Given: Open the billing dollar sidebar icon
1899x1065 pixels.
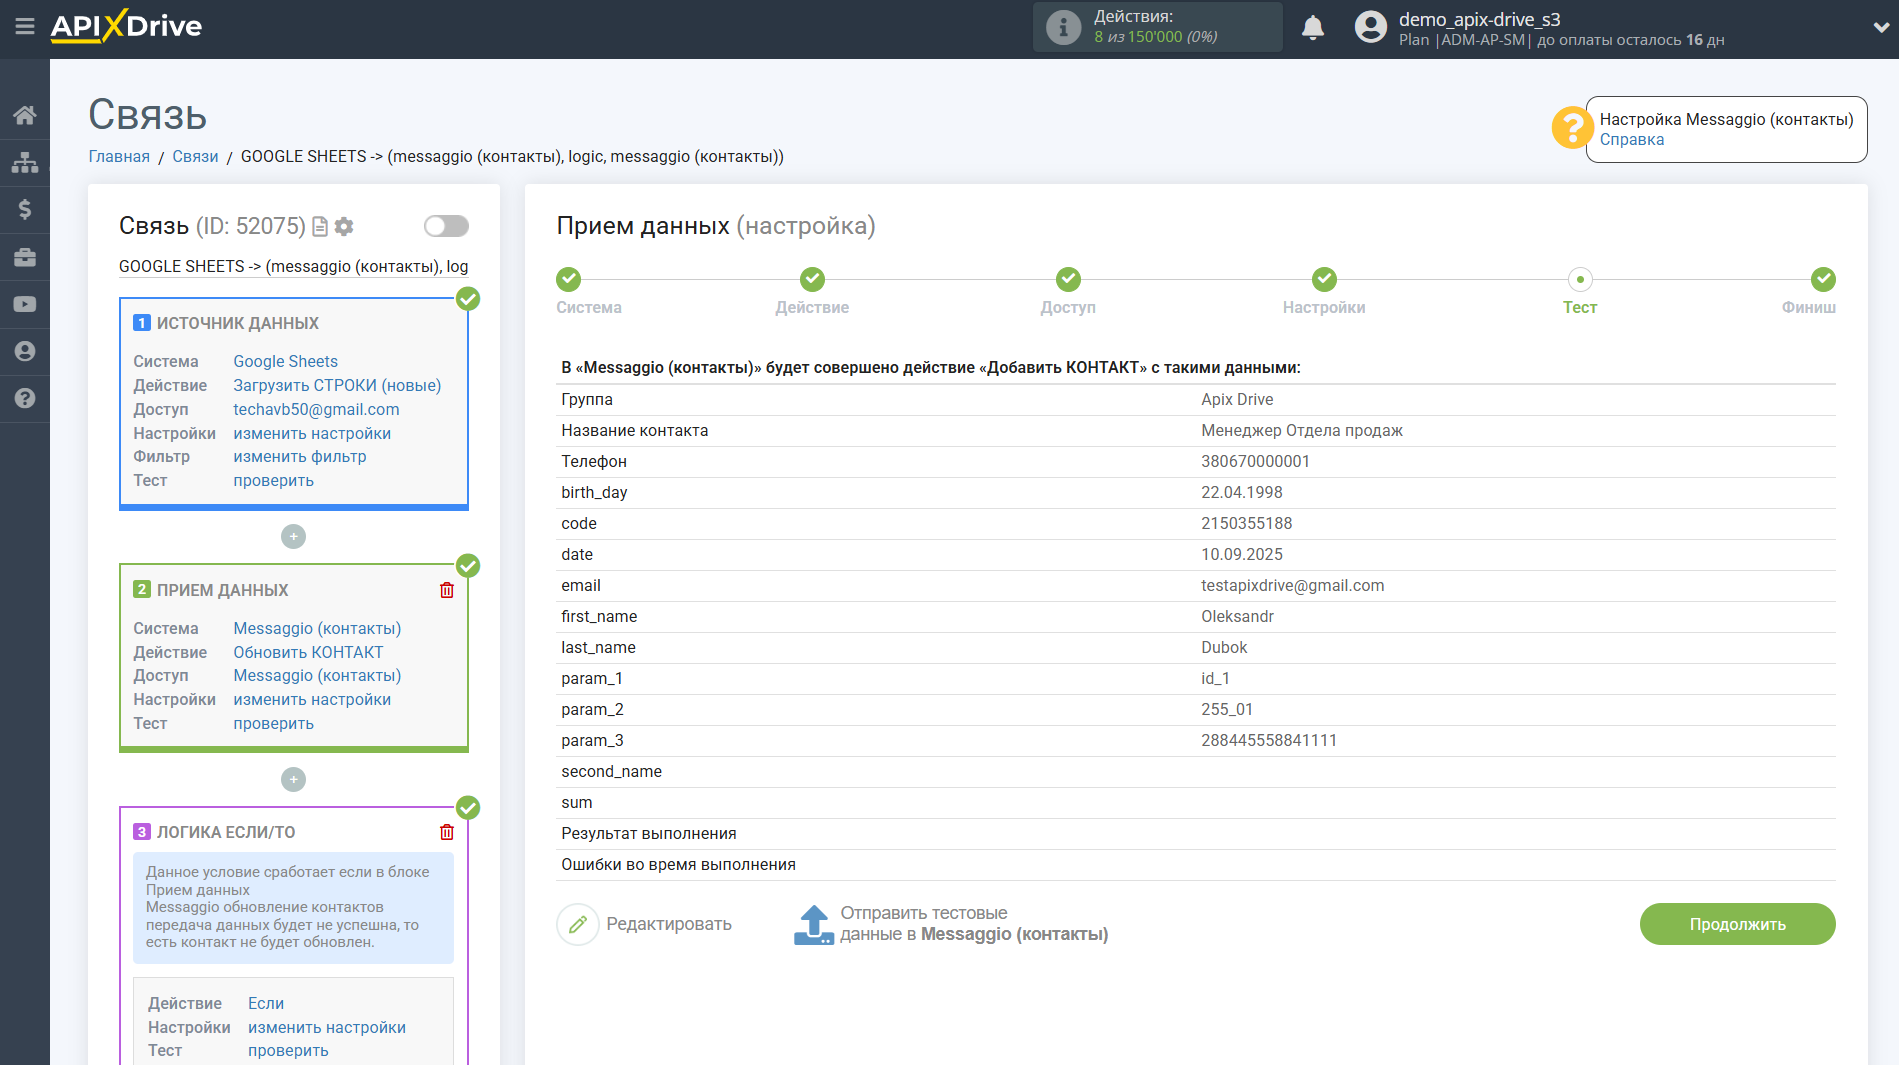Looking at the screenshot, I should [25, 209].
